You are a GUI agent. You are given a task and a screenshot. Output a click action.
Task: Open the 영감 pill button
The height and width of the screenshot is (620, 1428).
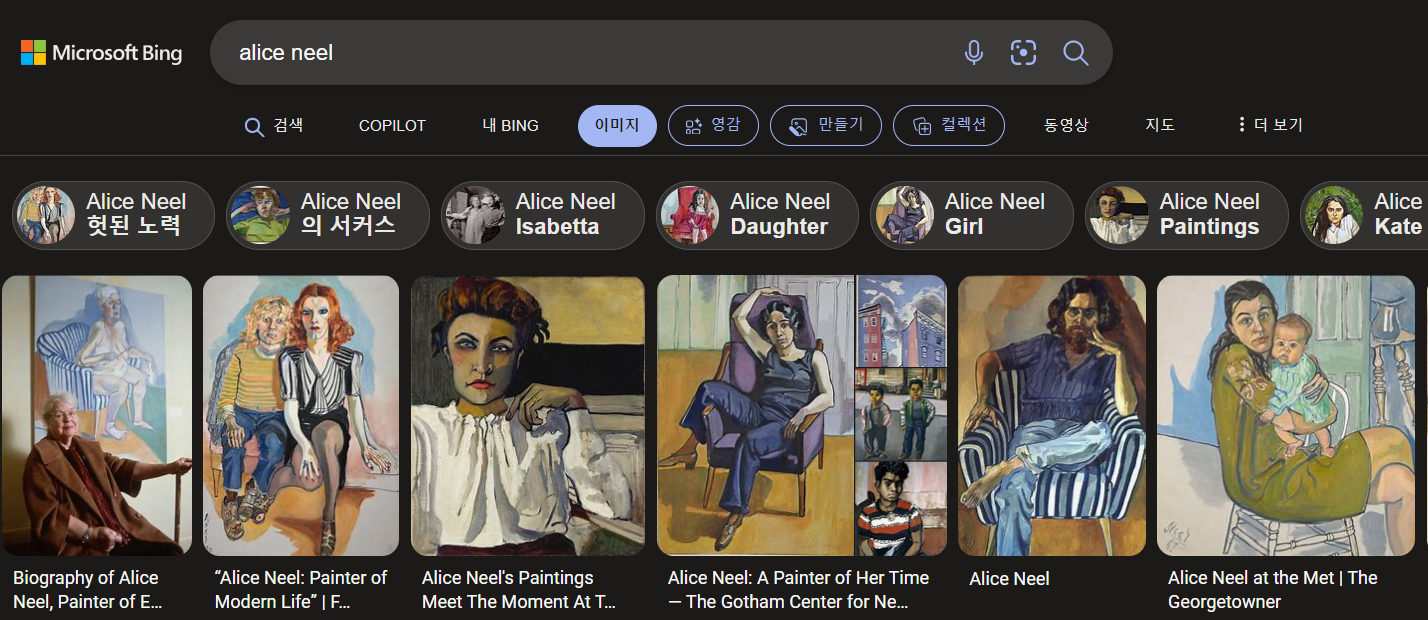[x=713, y=126]
